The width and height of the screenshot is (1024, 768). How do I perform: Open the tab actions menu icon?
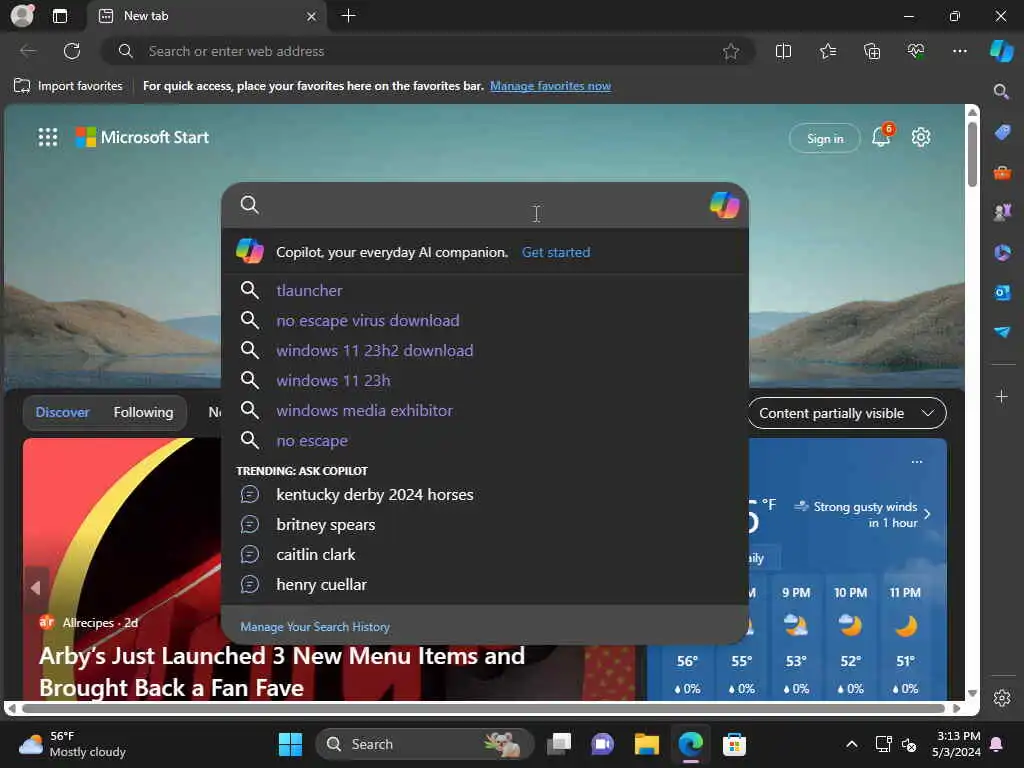(x=59, y=16)
